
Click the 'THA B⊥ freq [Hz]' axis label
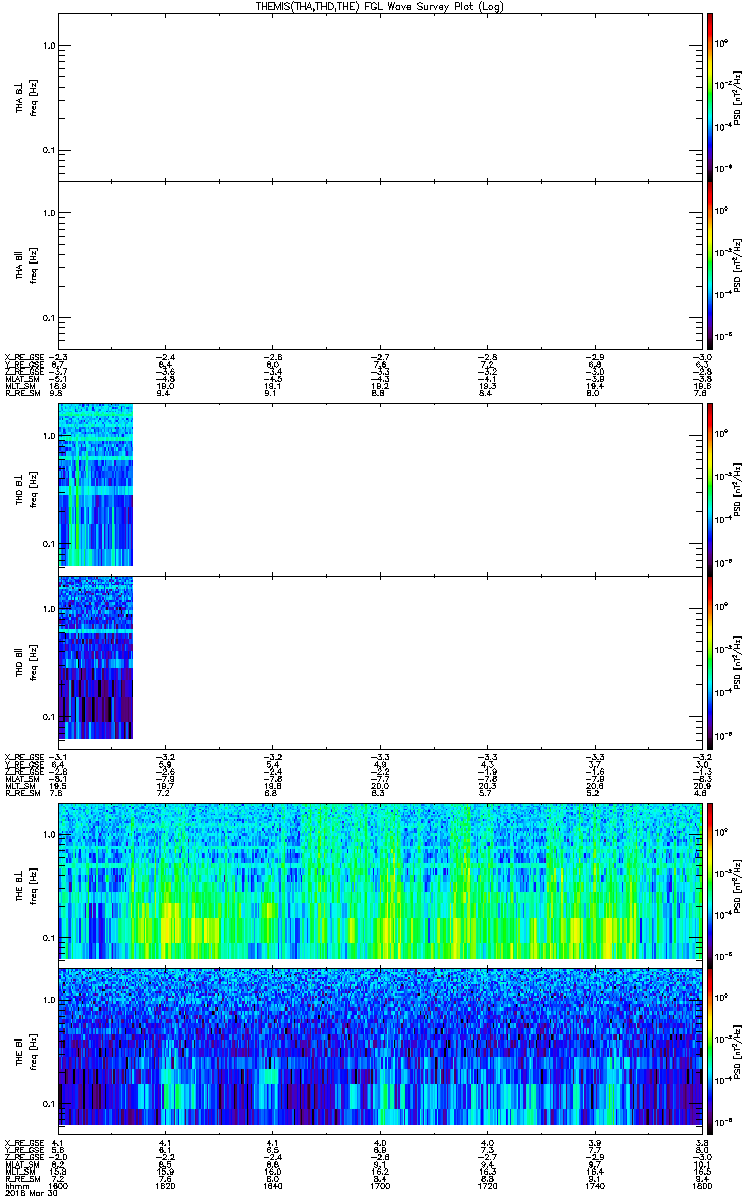[26, 97]
